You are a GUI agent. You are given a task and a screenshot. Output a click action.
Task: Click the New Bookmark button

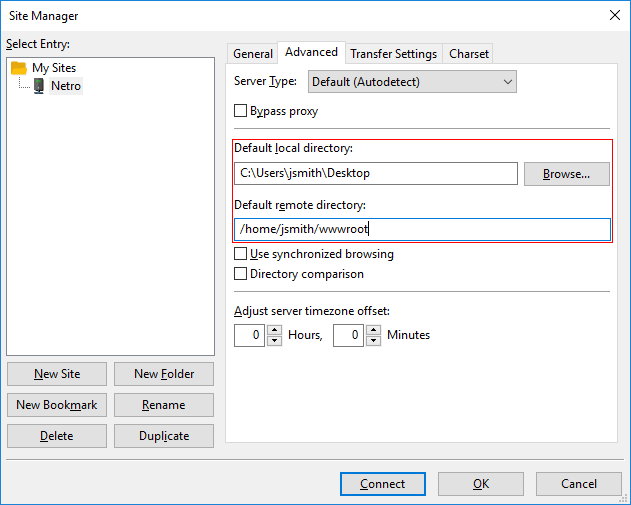click(x=57, y=405)
